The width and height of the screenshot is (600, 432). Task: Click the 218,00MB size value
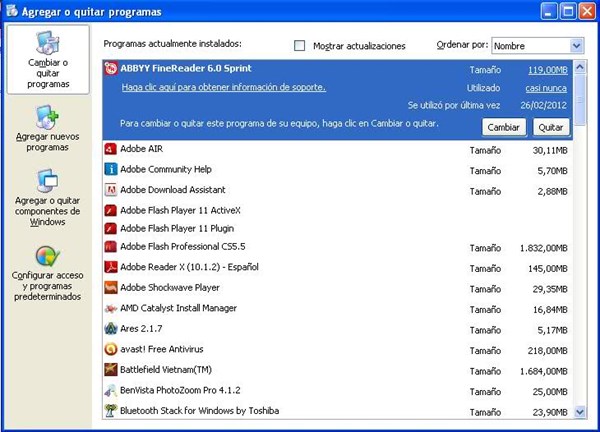pos(547,351)
